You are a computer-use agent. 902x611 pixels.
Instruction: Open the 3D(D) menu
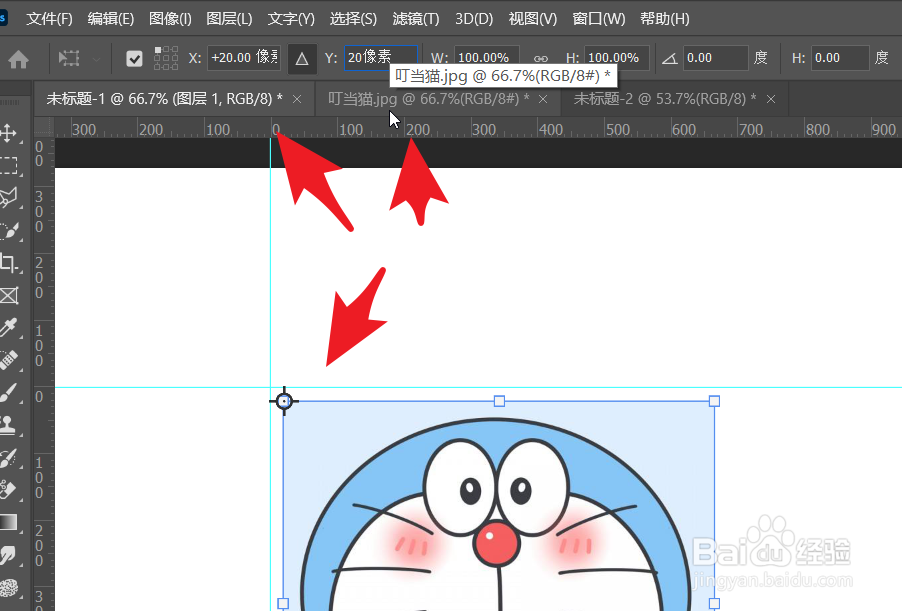coord(474,19)
